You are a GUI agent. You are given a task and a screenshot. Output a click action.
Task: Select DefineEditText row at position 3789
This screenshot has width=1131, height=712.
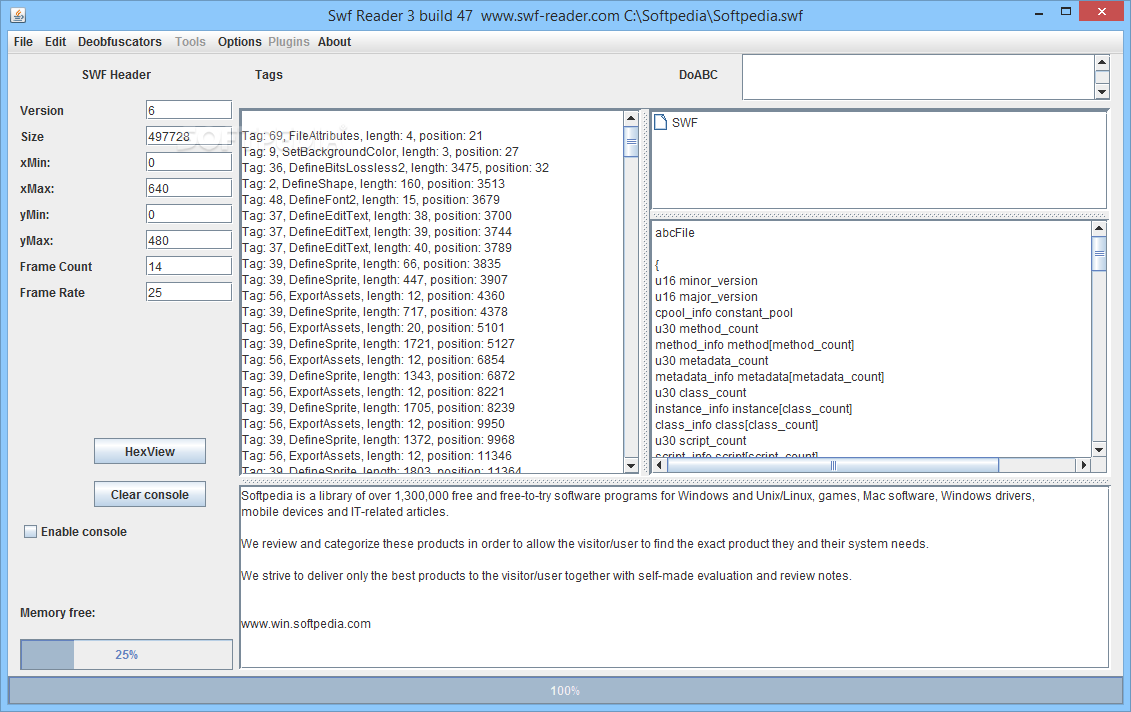tap(377, 247)
